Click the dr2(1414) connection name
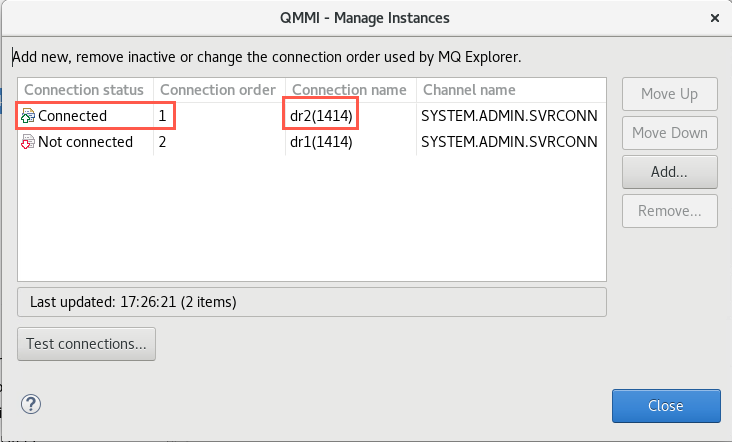Screen dimensions: 732x442 (x=321, y=116)
